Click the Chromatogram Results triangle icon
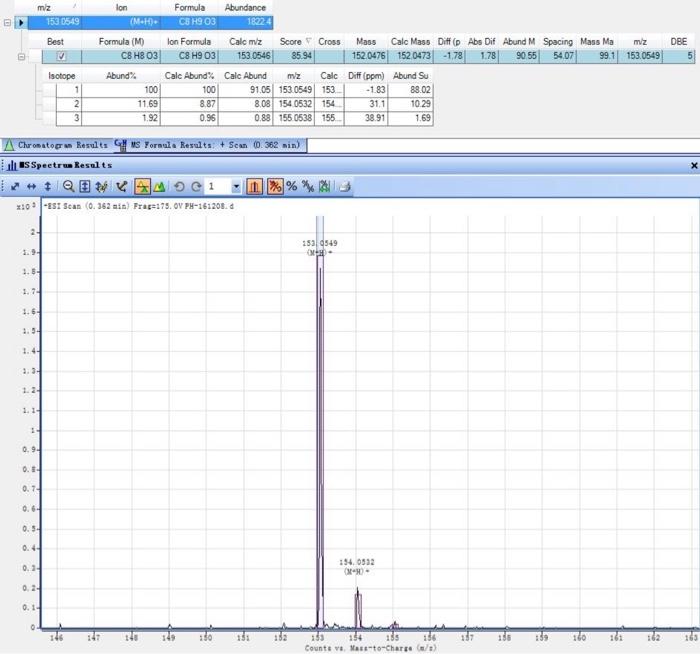700x654 pixels. coord(9,146)
